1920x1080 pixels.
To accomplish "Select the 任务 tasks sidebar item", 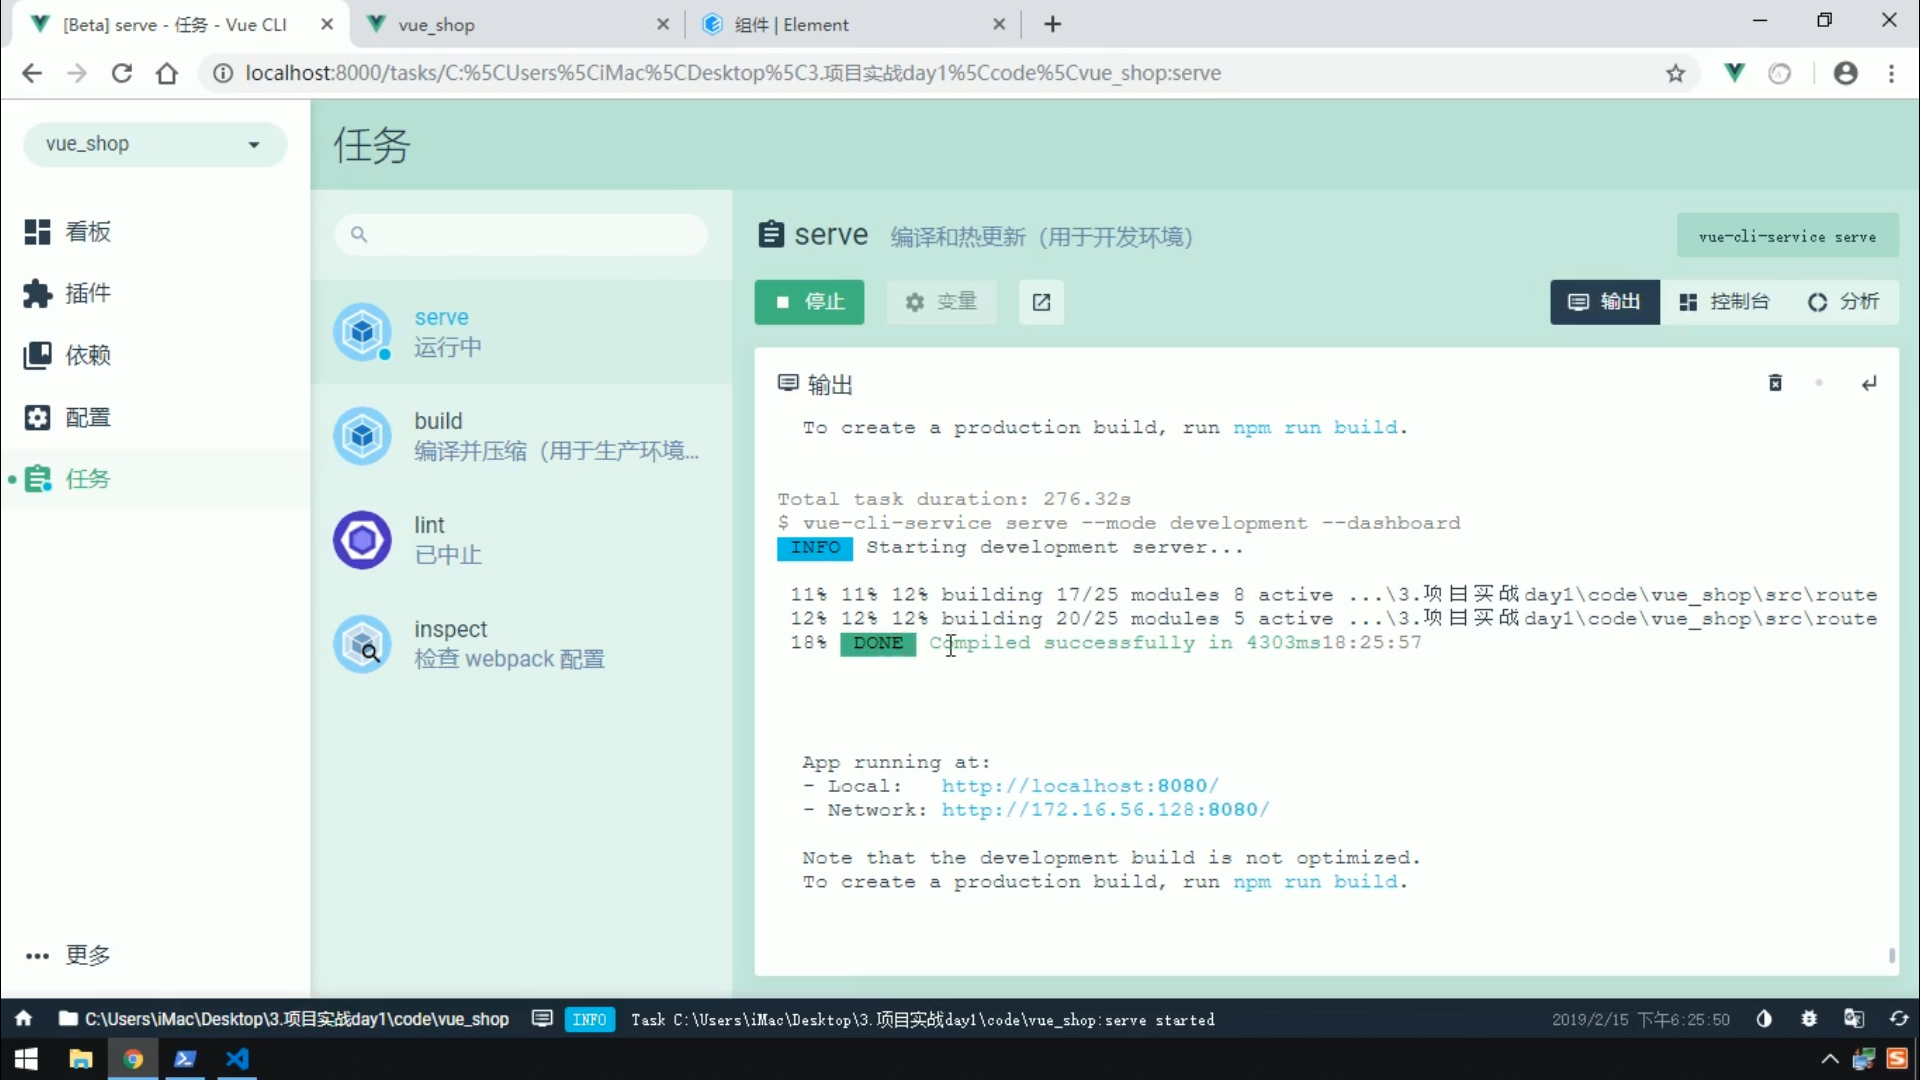I will (x=155, y=479).
